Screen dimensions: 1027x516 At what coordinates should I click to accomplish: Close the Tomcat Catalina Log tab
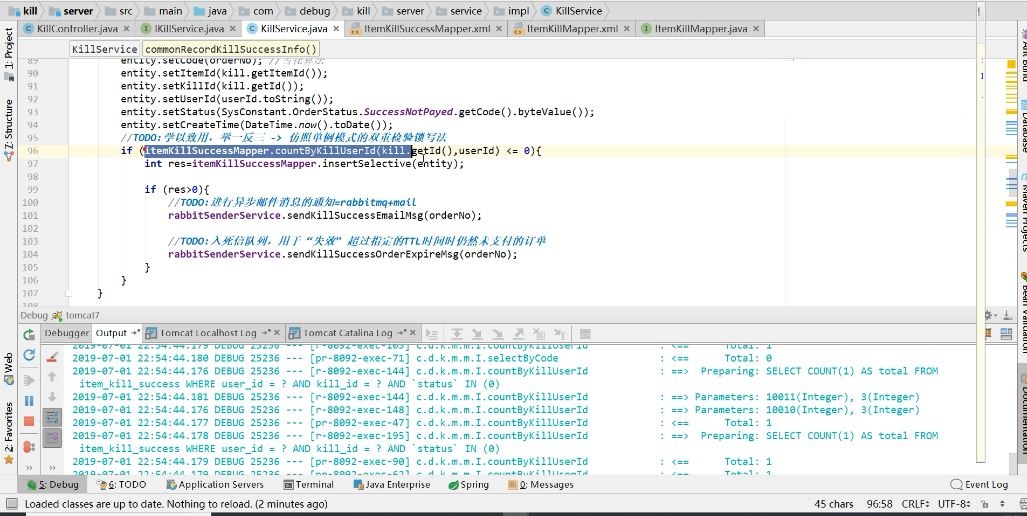coord(413,333)
